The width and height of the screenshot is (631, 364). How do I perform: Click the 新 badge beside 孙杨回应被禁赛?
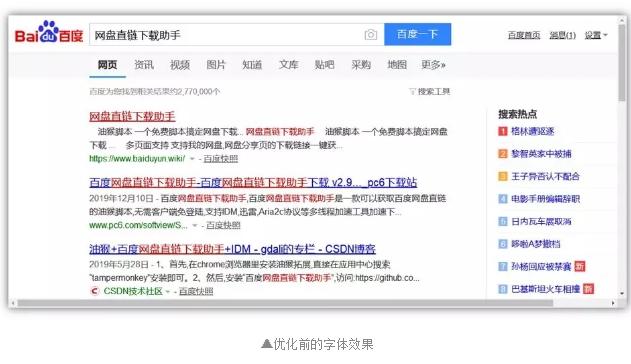click(x=580, y=266)
